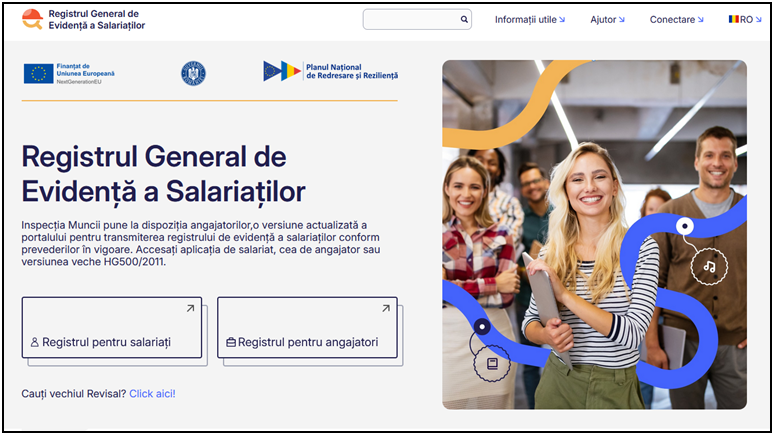The image size is (774, 435).
Task: Click the PNRR arrows logo
Action: point(282,71)
